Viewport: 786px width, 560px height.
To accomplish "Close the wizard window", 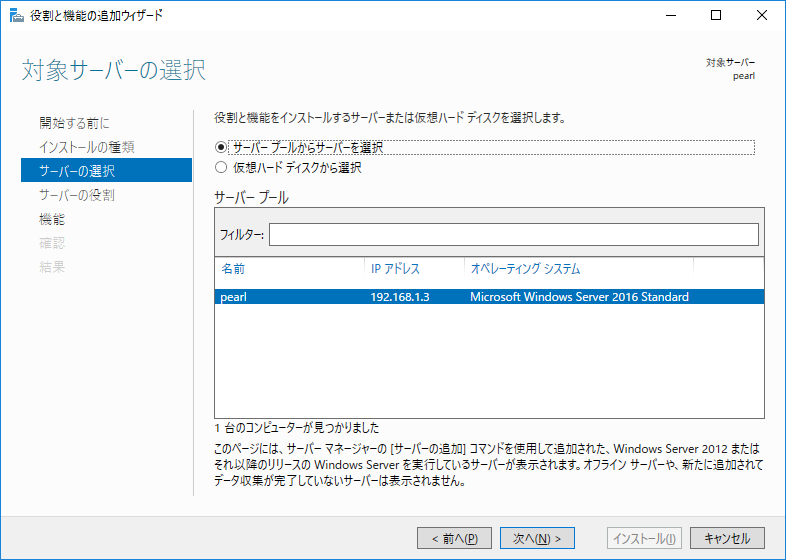I will pos(761,16).
